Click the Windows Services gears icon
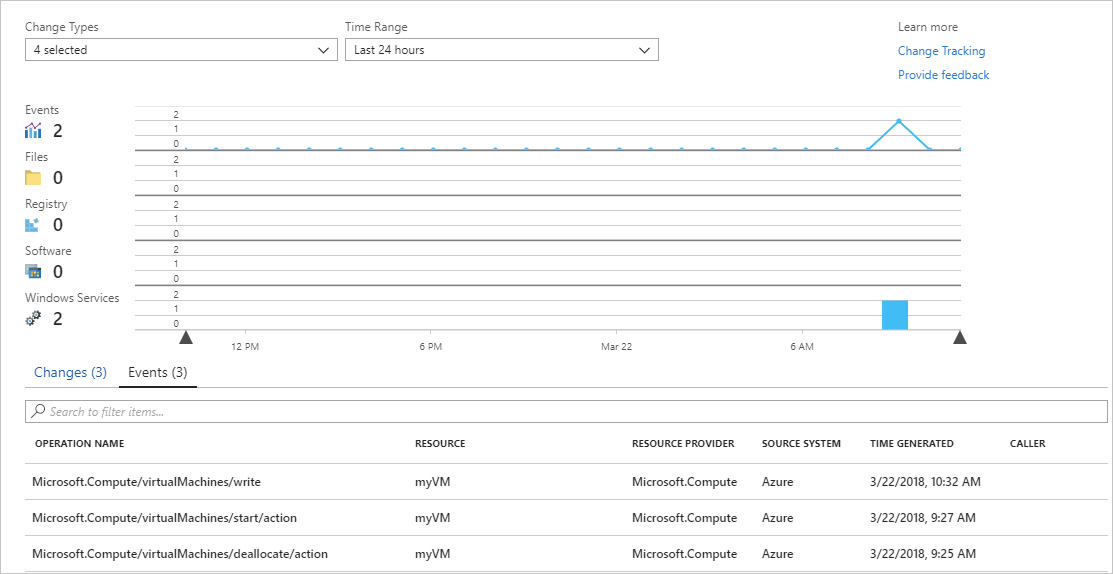Screen dimensions: 1113x574 click(x=33, y=319)
